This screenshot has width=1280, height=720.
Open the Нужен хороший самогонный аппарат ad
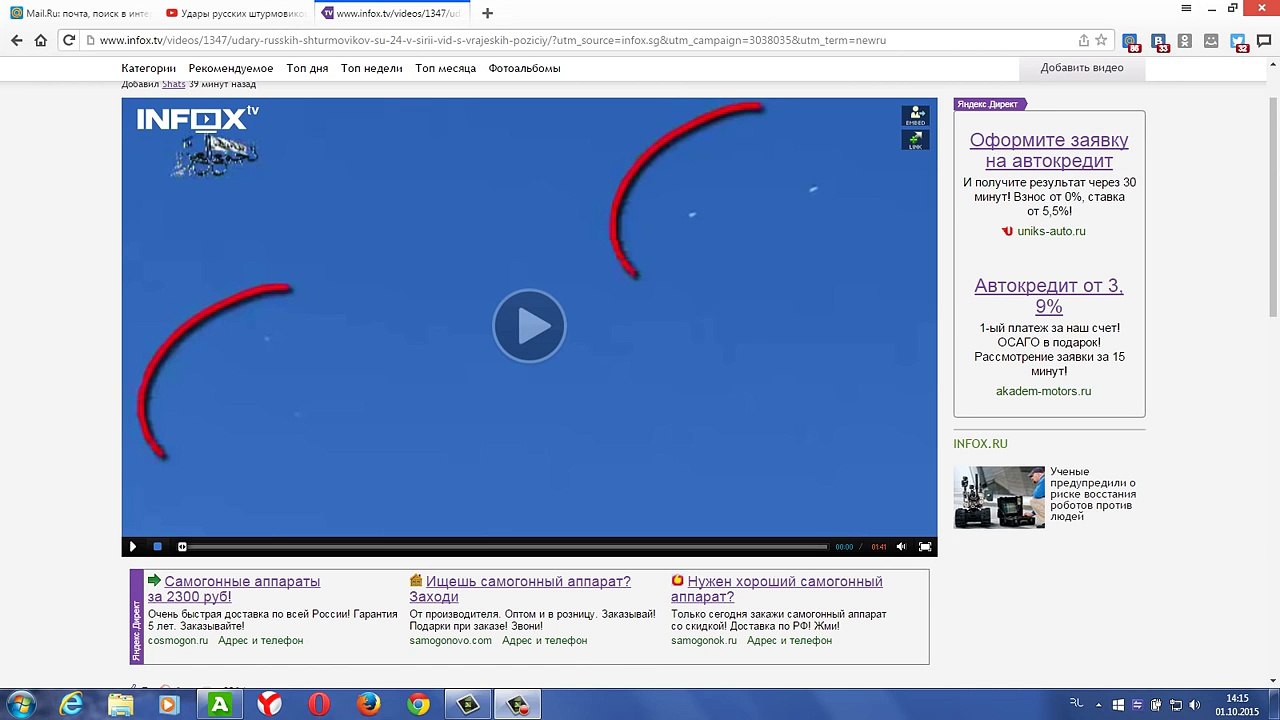[x=777, y=589]
